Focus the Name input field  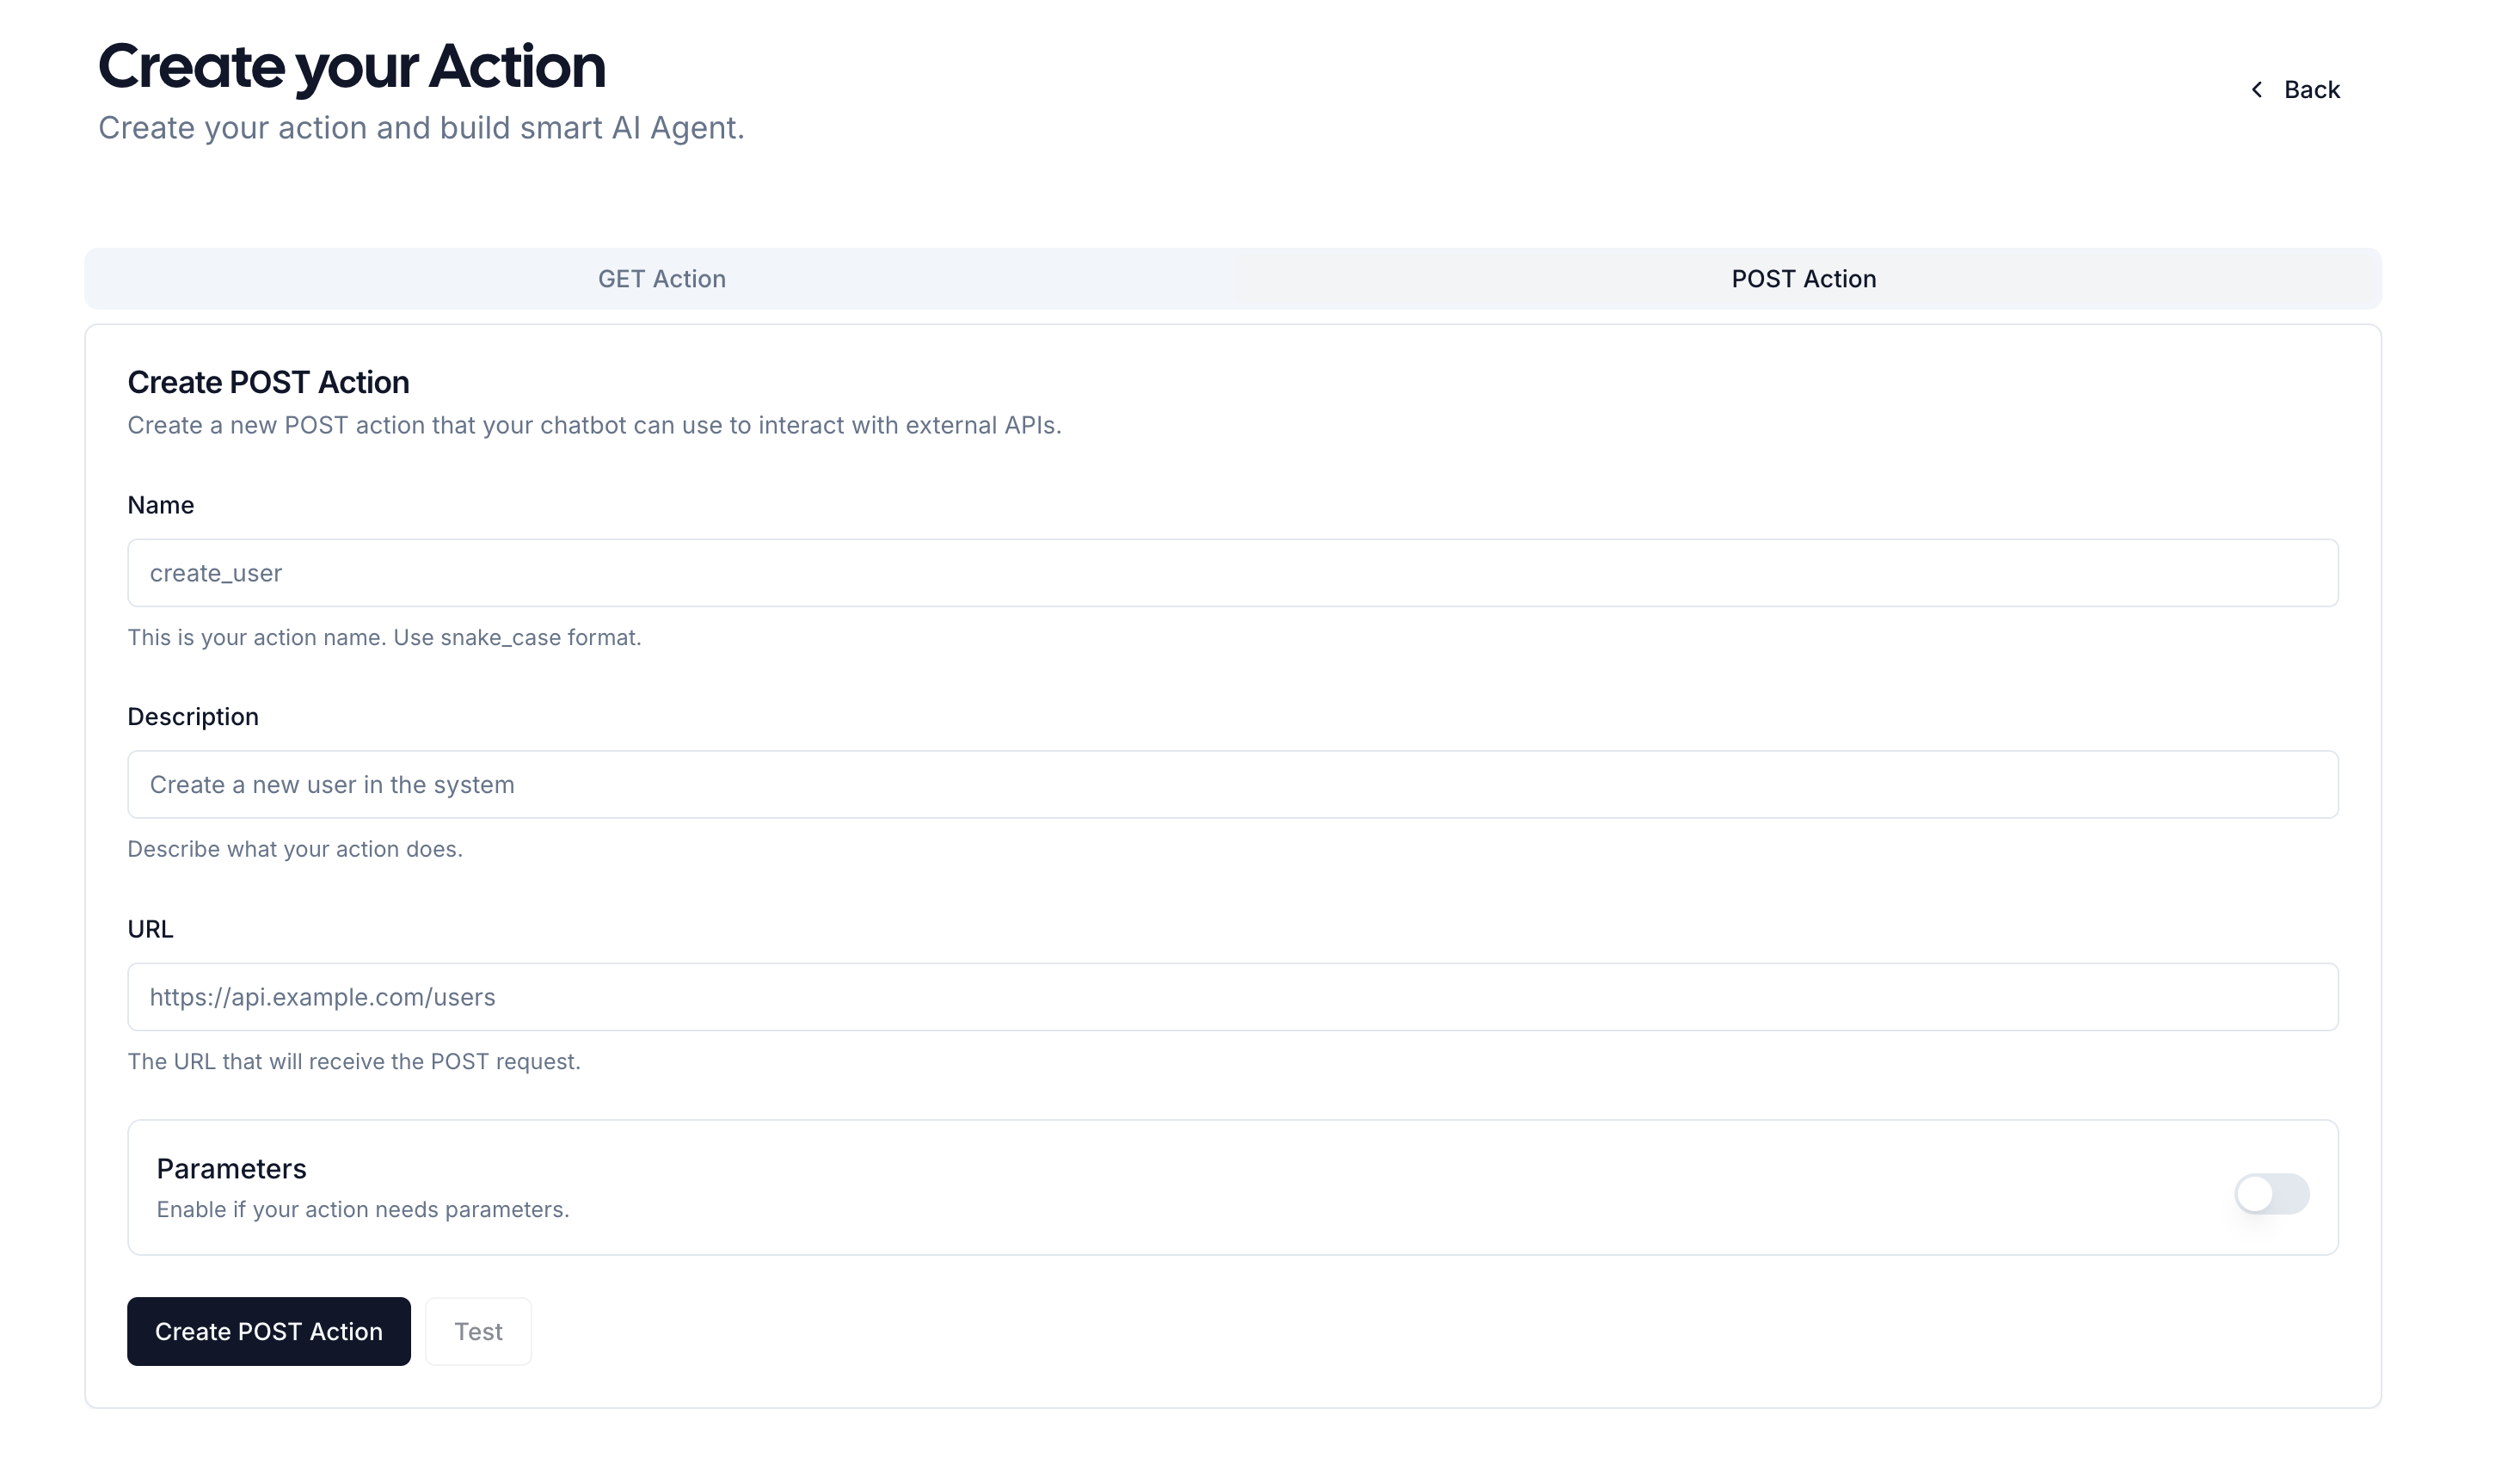(x=1232, y=573)
